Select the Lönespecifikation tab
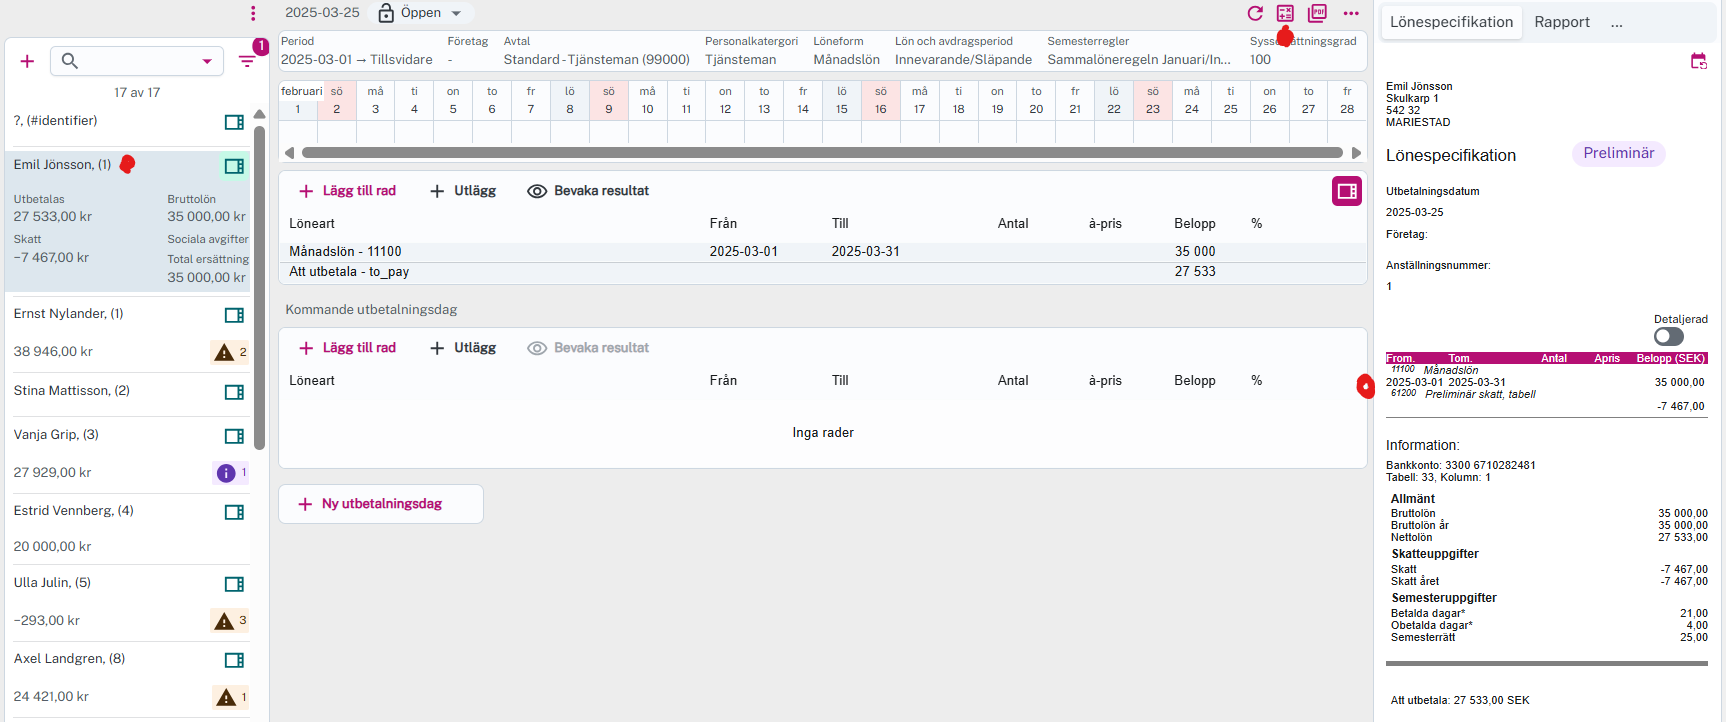 (x=1451, y=22)
